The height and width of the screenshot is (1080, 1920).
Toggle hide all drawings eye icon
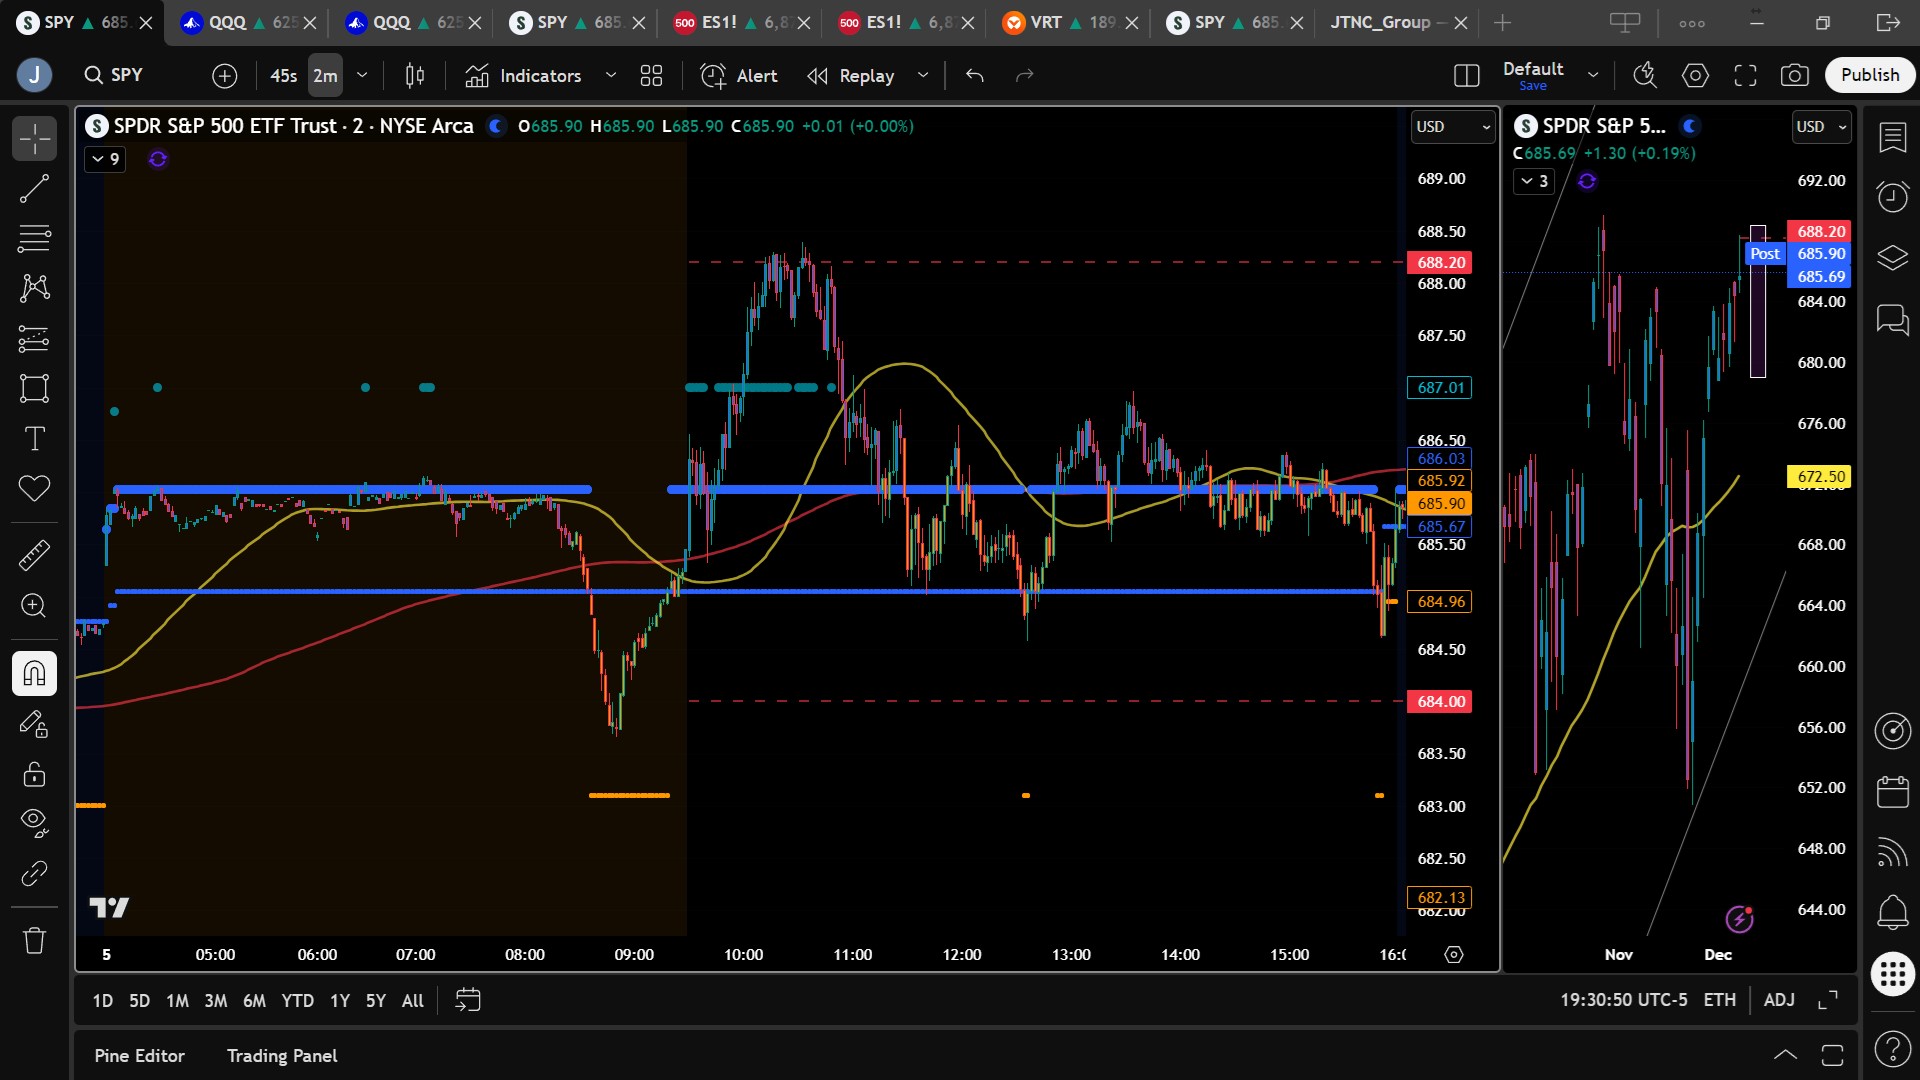(x=34, y=822)
